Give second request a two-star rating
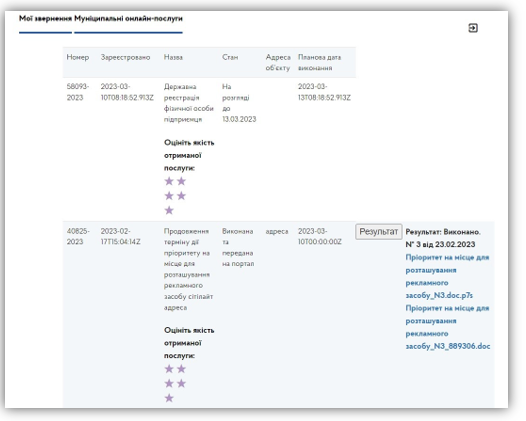The height and width of the screenshot is (421, 526). [181, 369]
